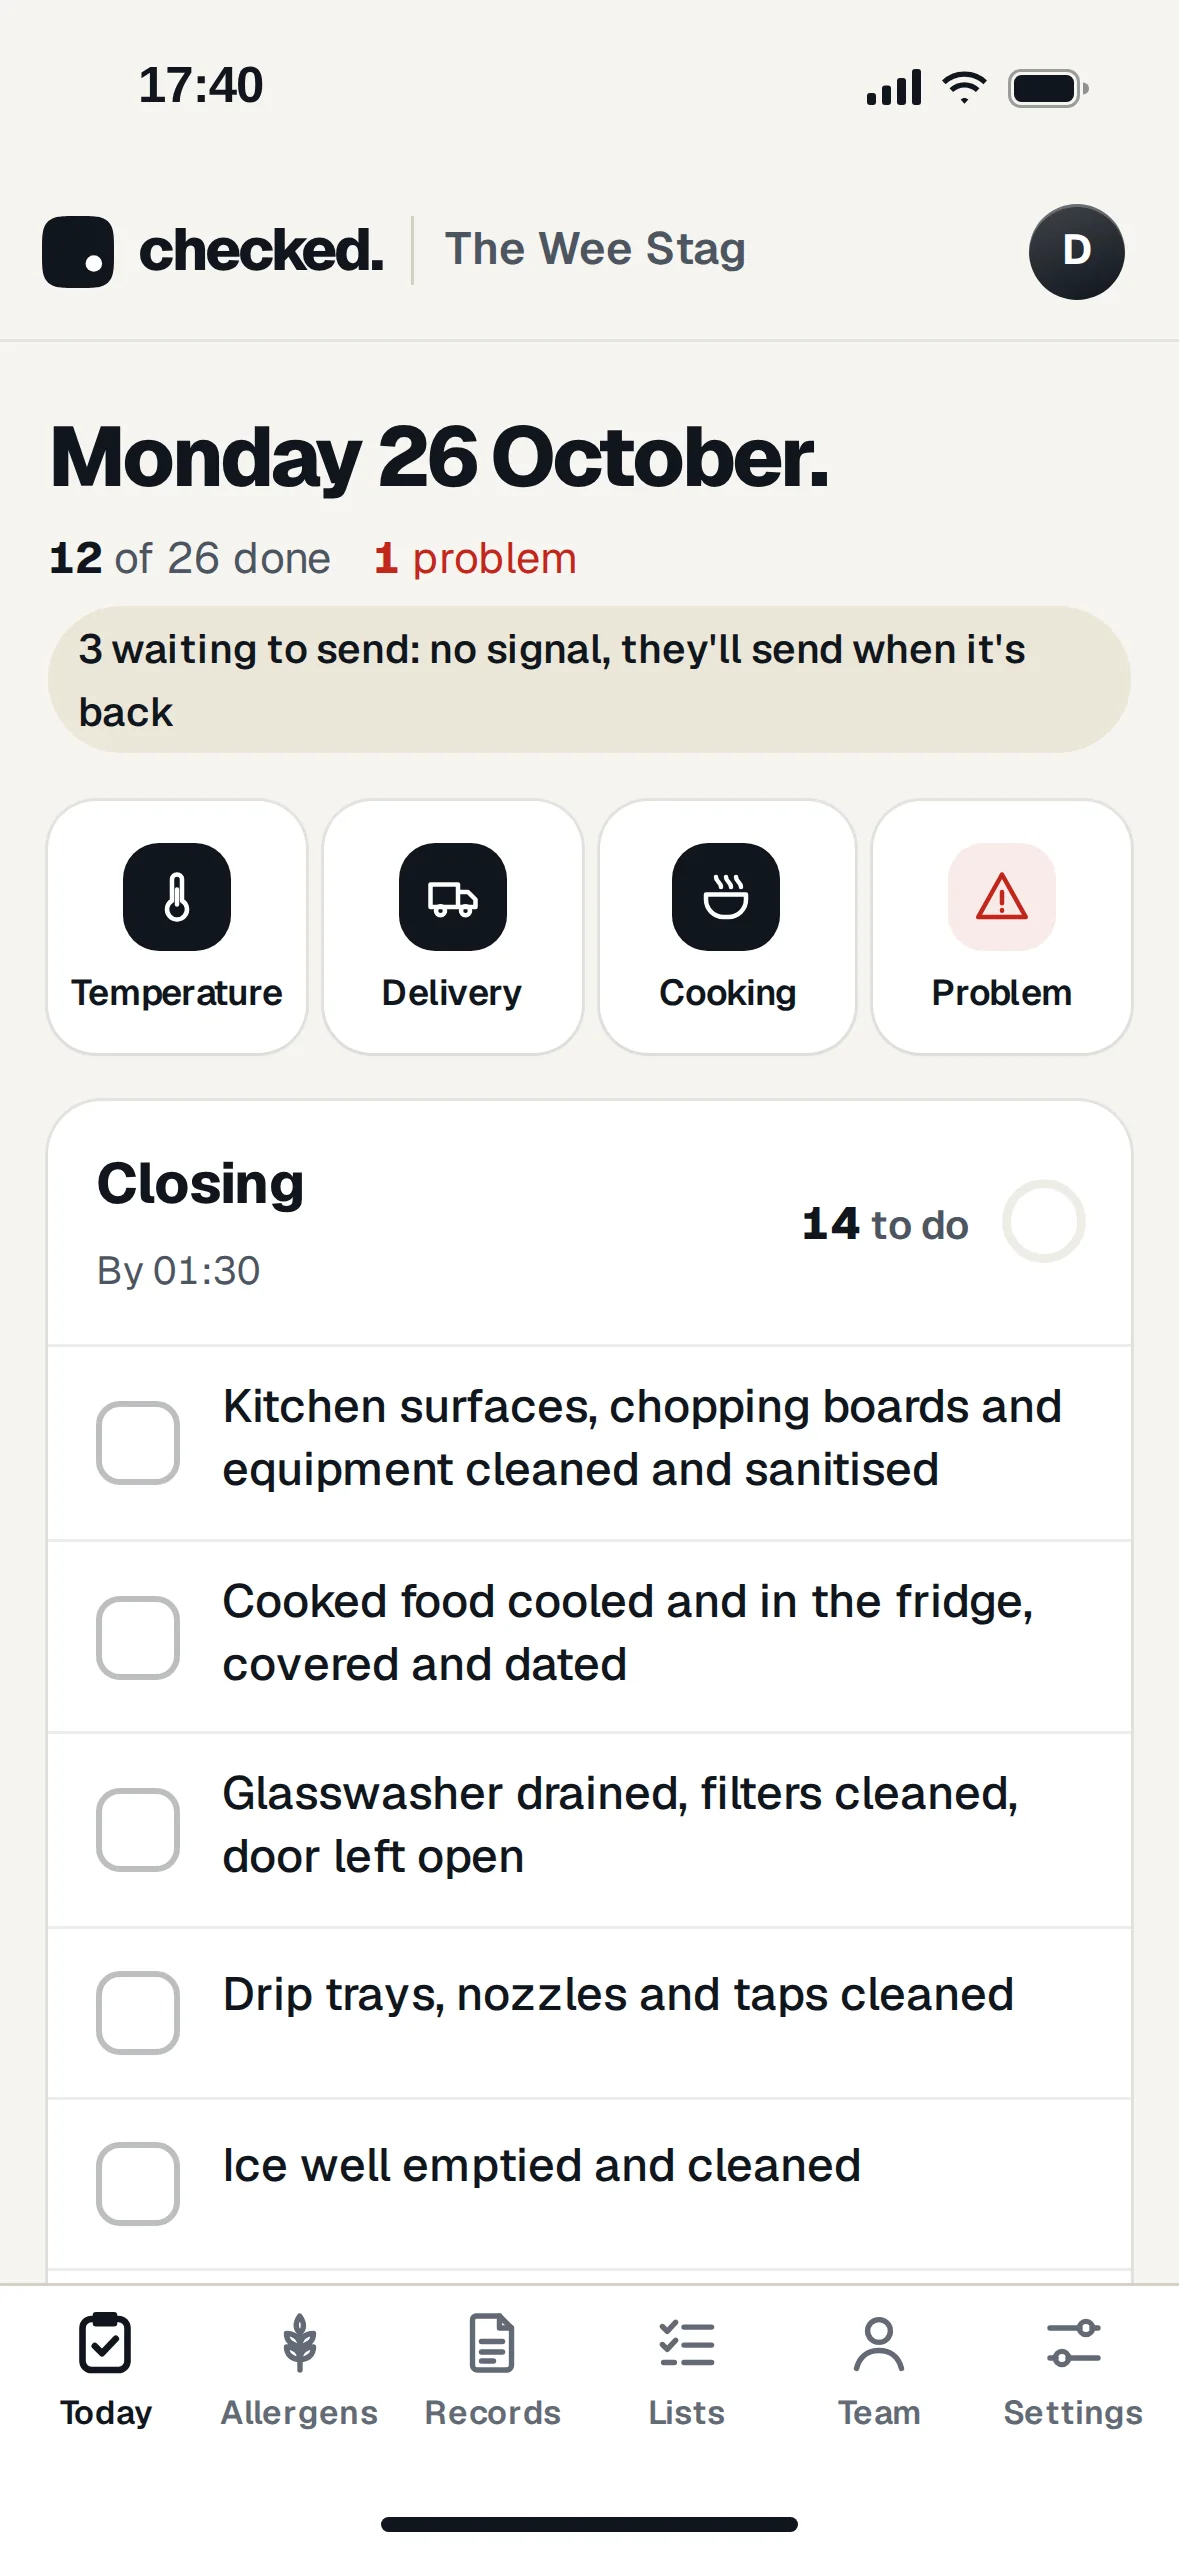Mark Glasswasher drained as done
The width and height of the screenshot is (1179, 2556).
pos(138,1829)
